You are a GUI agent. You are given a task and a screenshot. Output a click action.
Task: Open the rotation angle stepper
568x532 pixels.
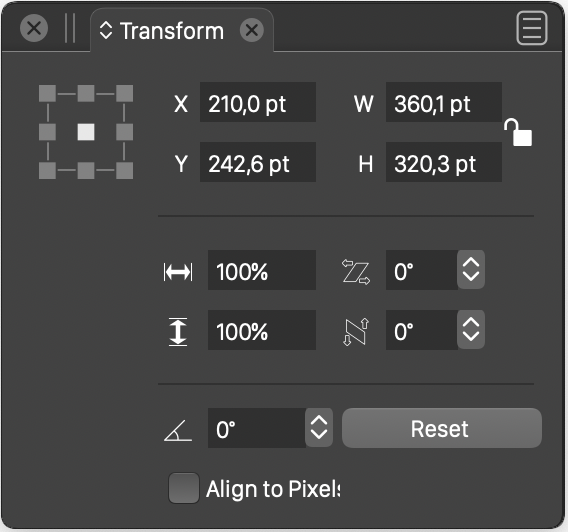point(319,428)
